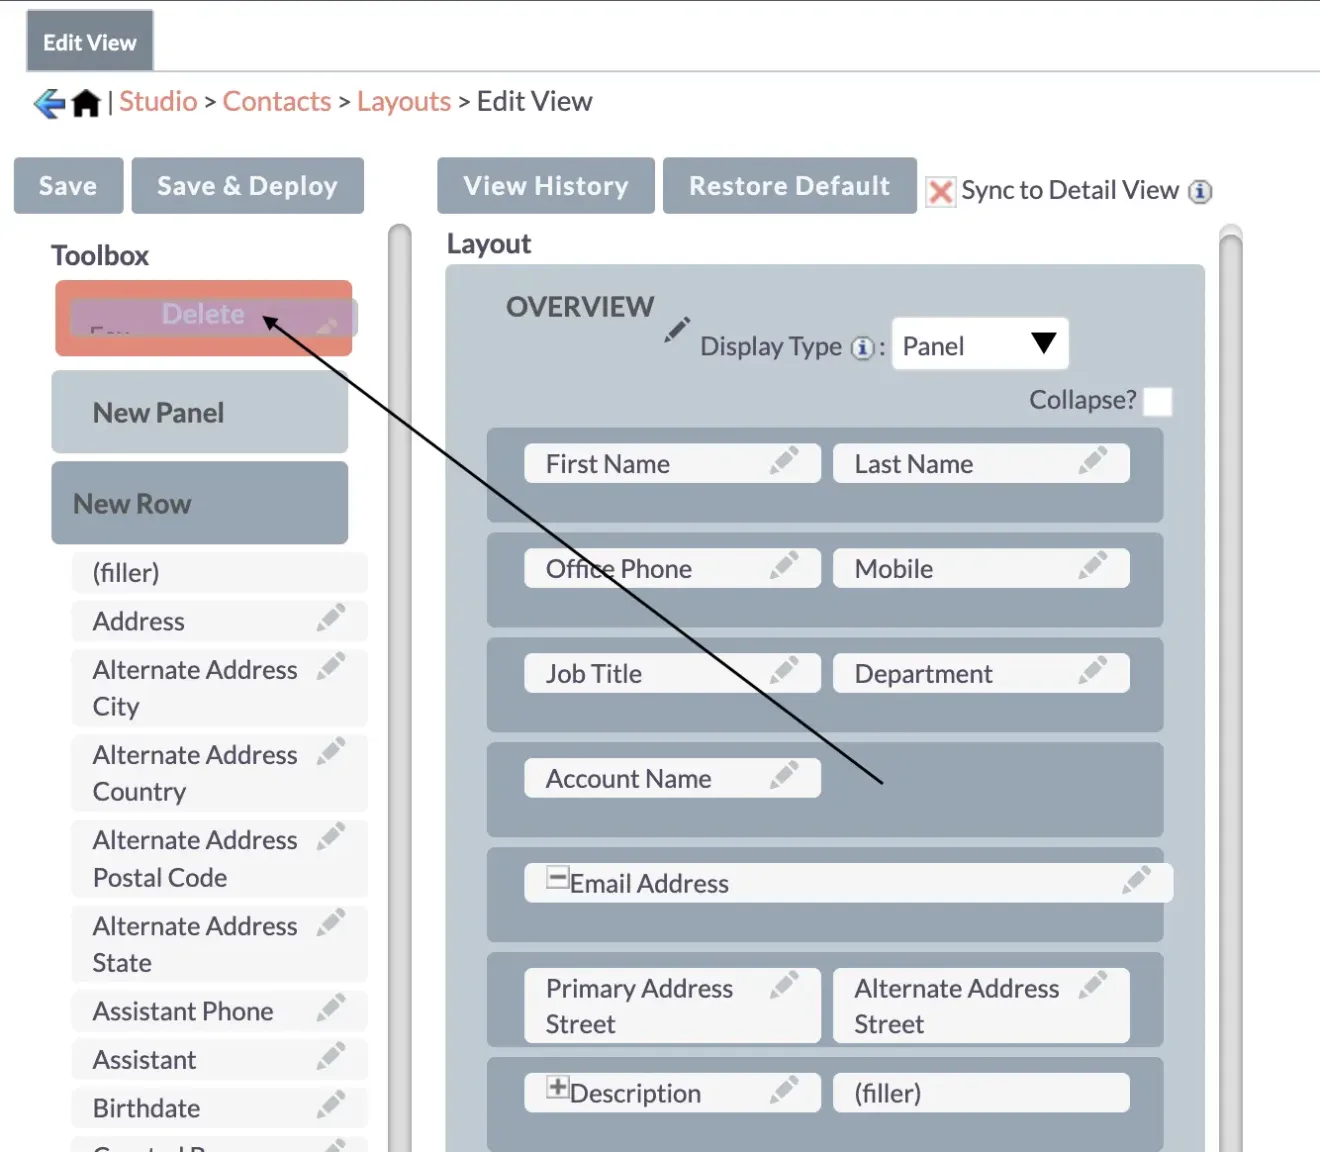Screen dimensions: 1320x1152
Task: Enable the Collapse? checkbox
Action: (1157, 402)
